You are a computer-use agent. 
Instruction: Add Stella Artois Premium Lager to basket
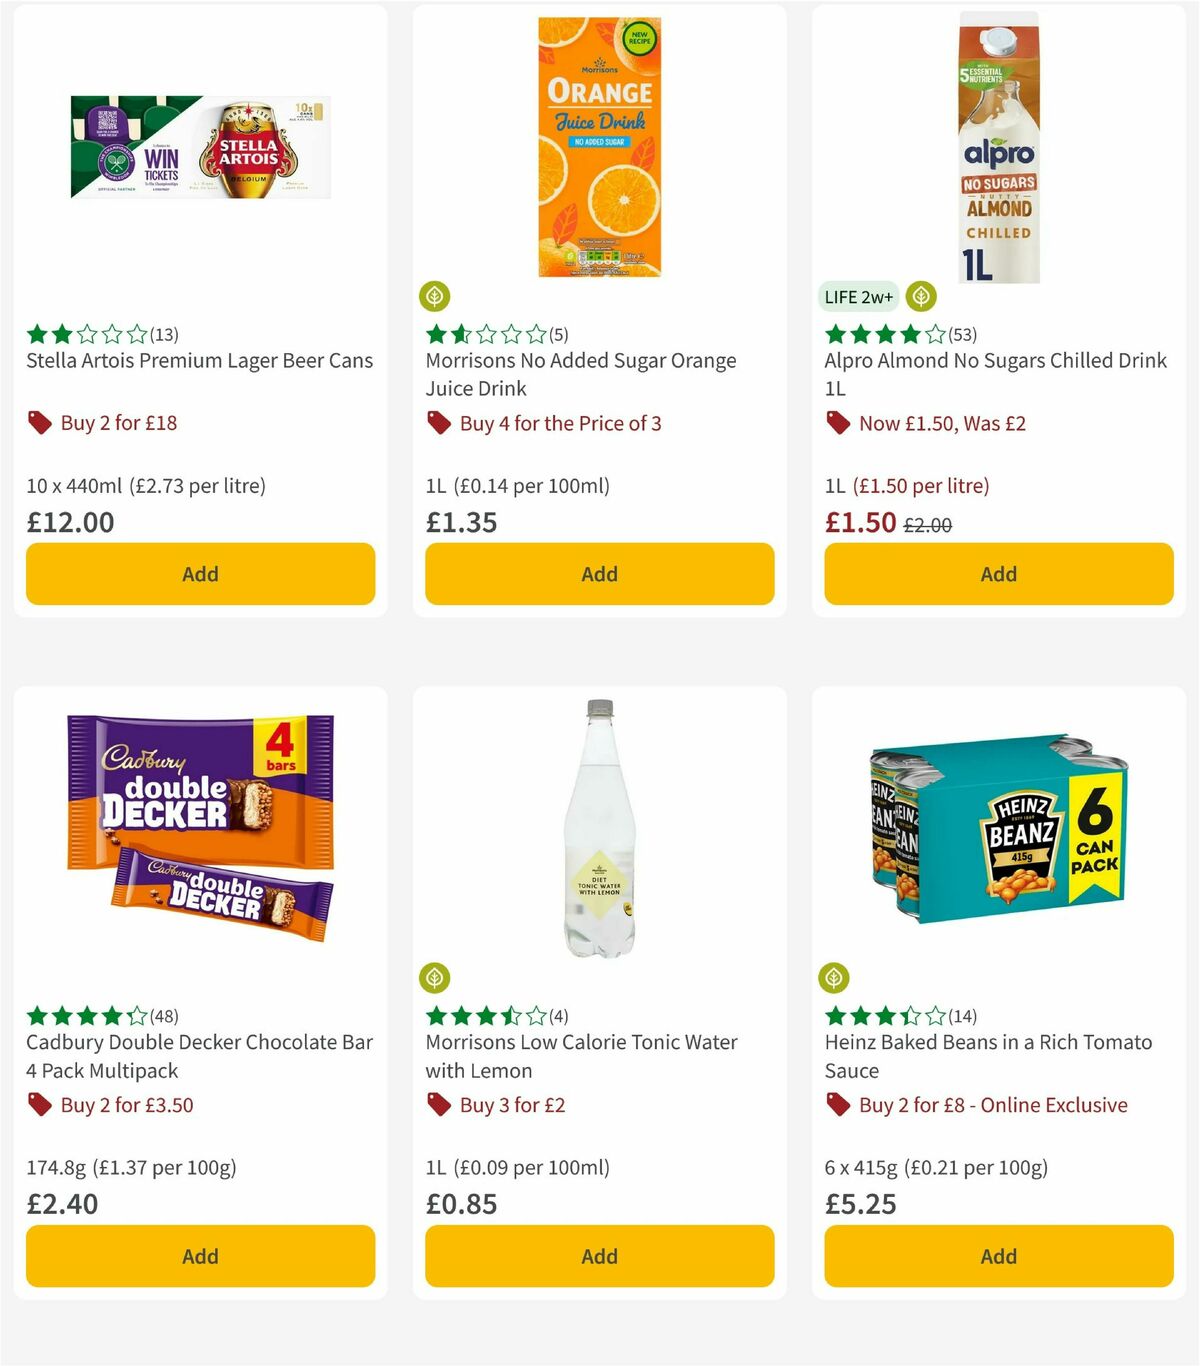click(x=200, y=574)
